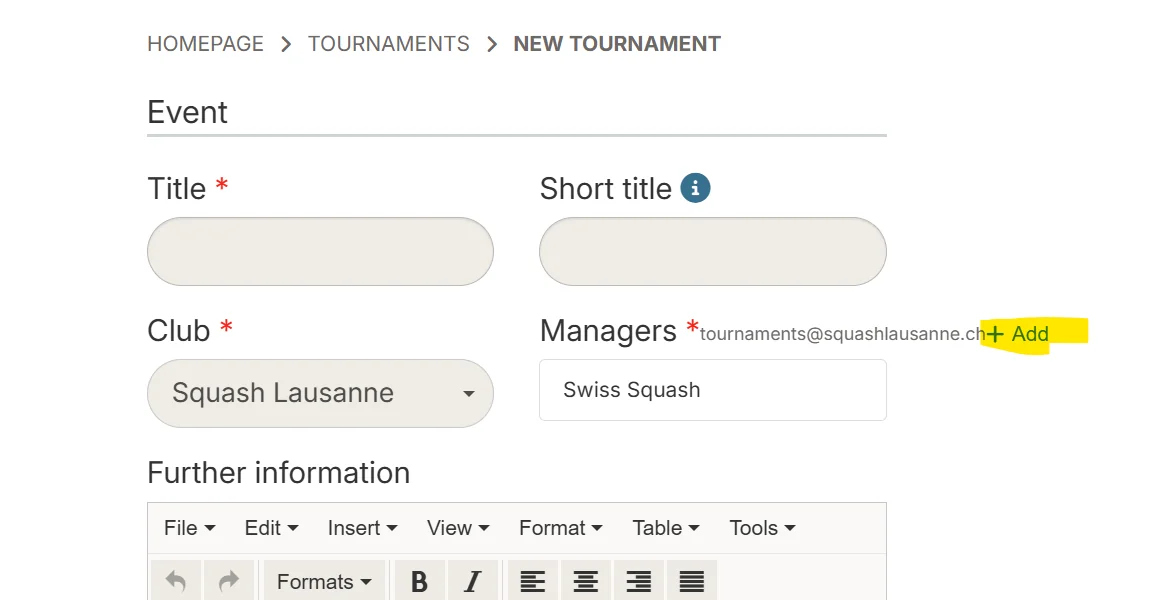Open the File menu in the editor
The height and width of the screenshot is (600, 1173).
point(189,528)
